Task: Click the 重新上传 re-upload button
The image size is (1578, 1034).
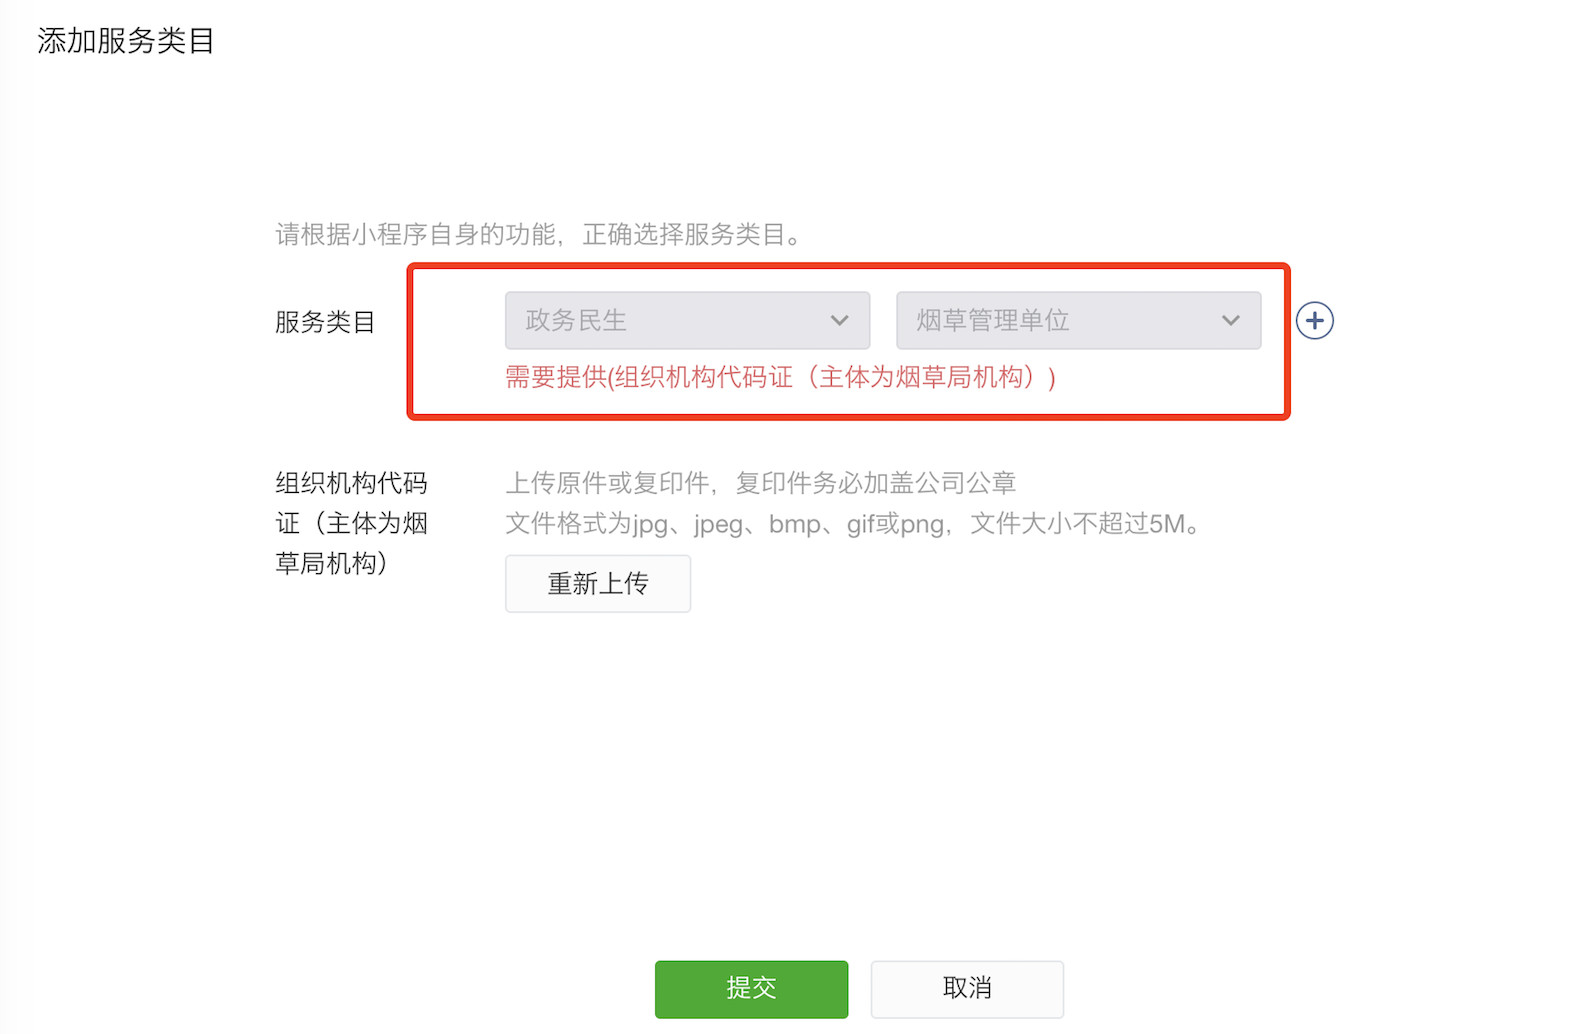Action: pyautogui.click(x=598, y=583)
